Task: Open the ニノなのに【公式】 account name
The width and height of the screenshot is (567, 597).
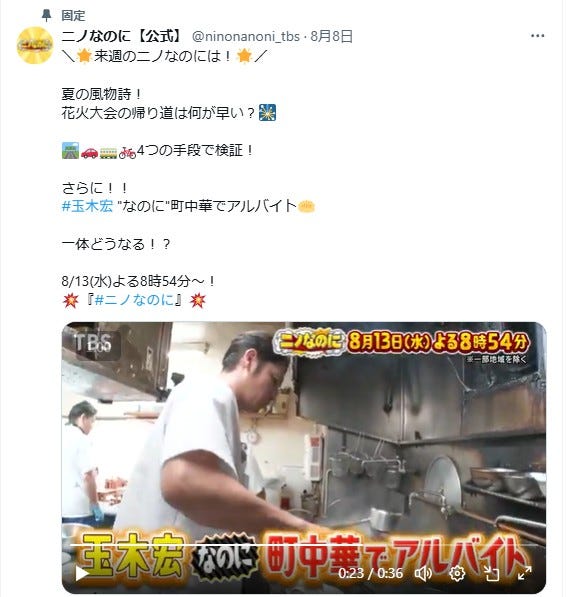Action: tap(123, 37)
